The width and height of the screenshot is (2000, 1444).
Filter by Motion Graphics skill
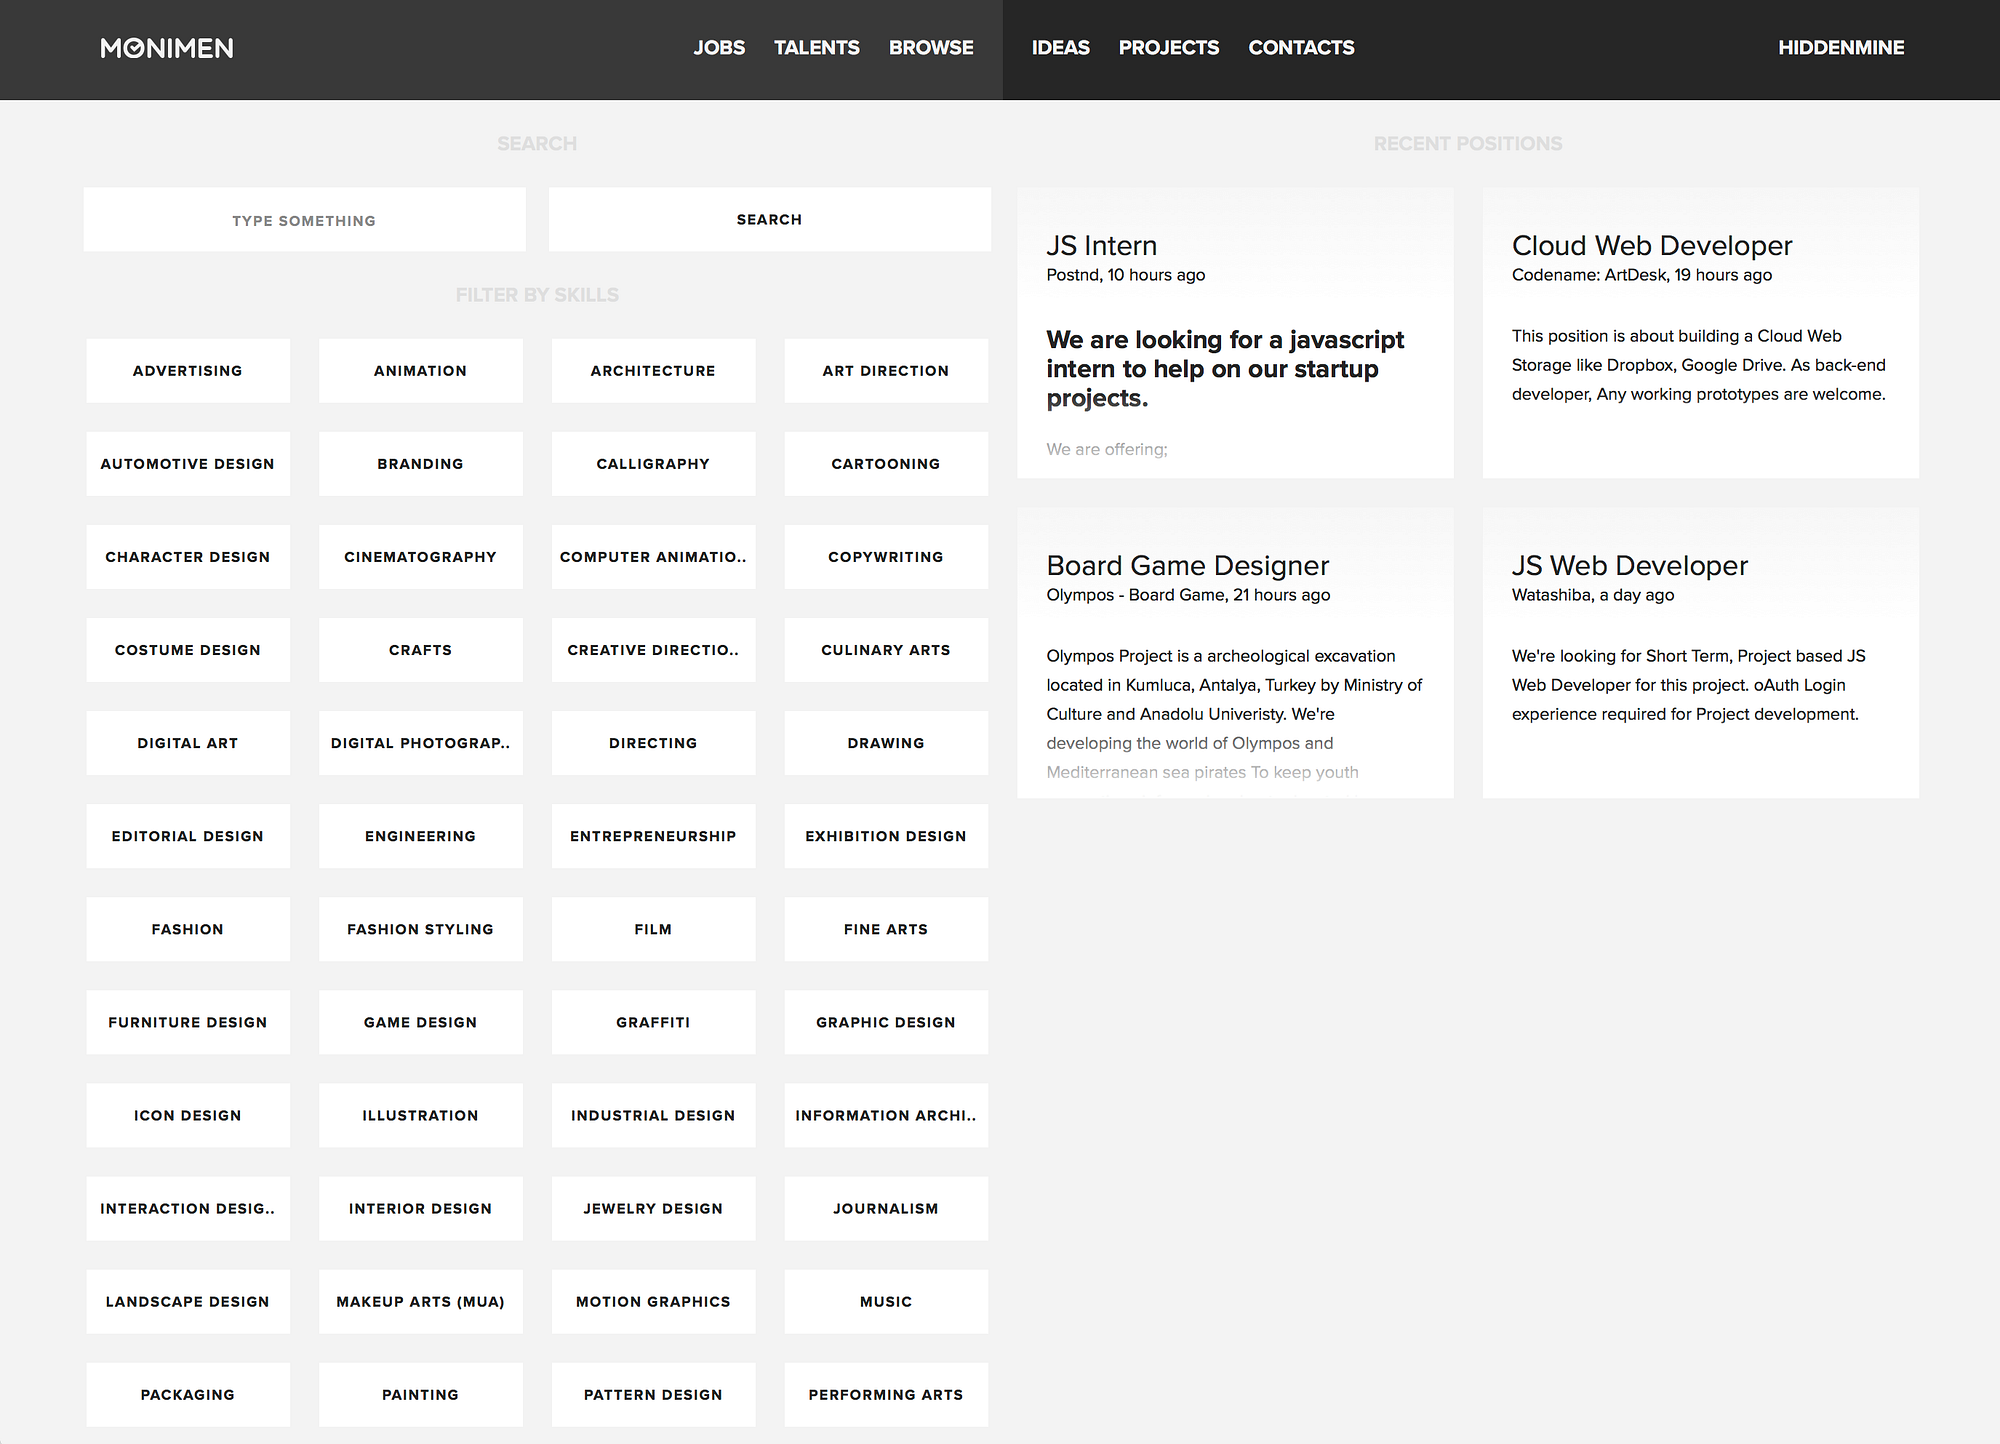[653, 1301]
